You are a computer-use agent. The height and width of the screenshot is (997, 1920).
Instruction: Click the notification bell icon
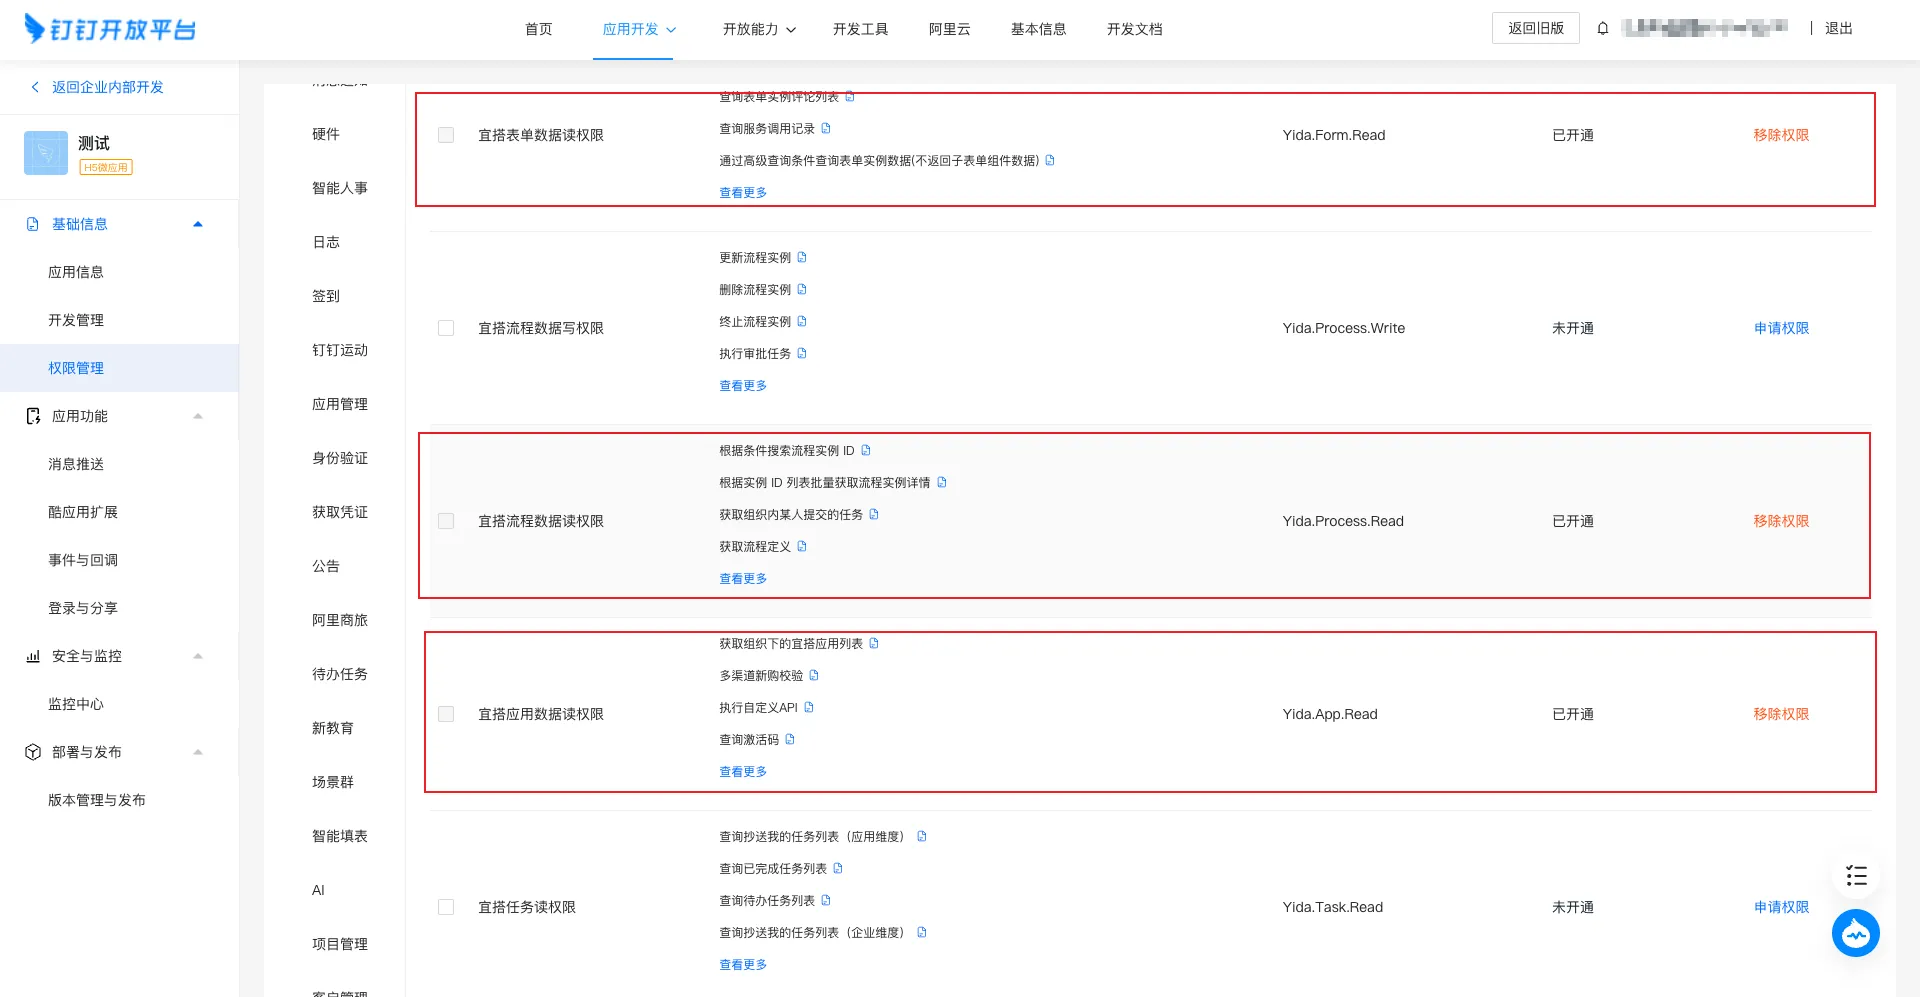(1602, 29)
